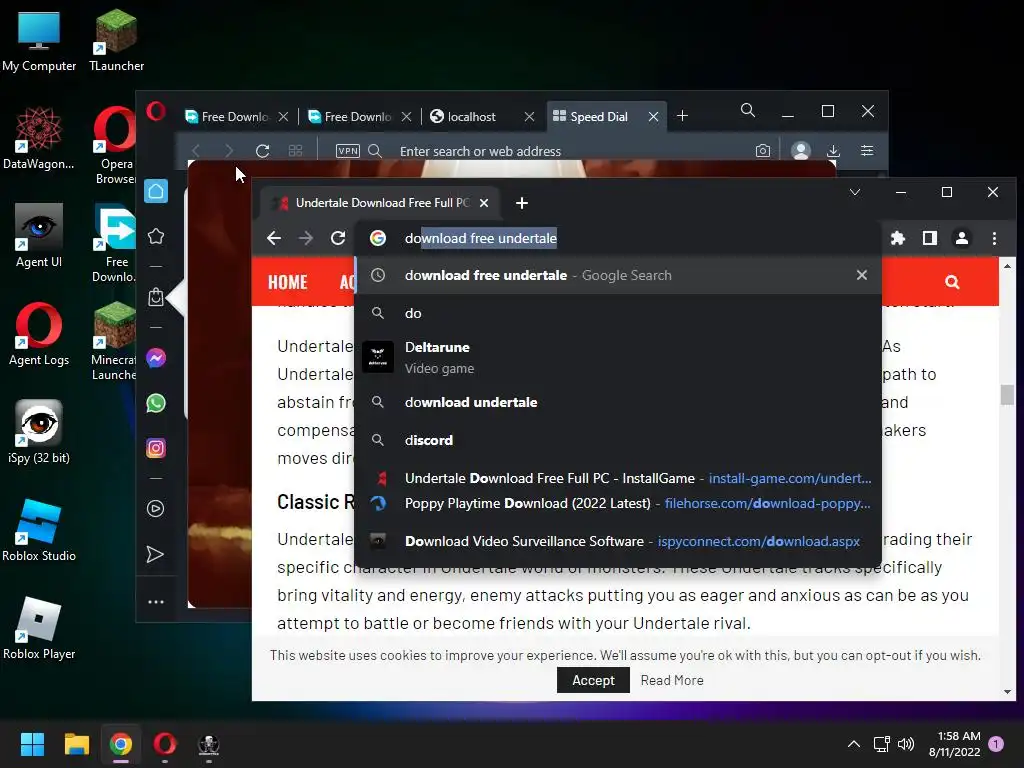Go back in Chrome
This screenshot has width=1024, height=768.
[274, 238]
